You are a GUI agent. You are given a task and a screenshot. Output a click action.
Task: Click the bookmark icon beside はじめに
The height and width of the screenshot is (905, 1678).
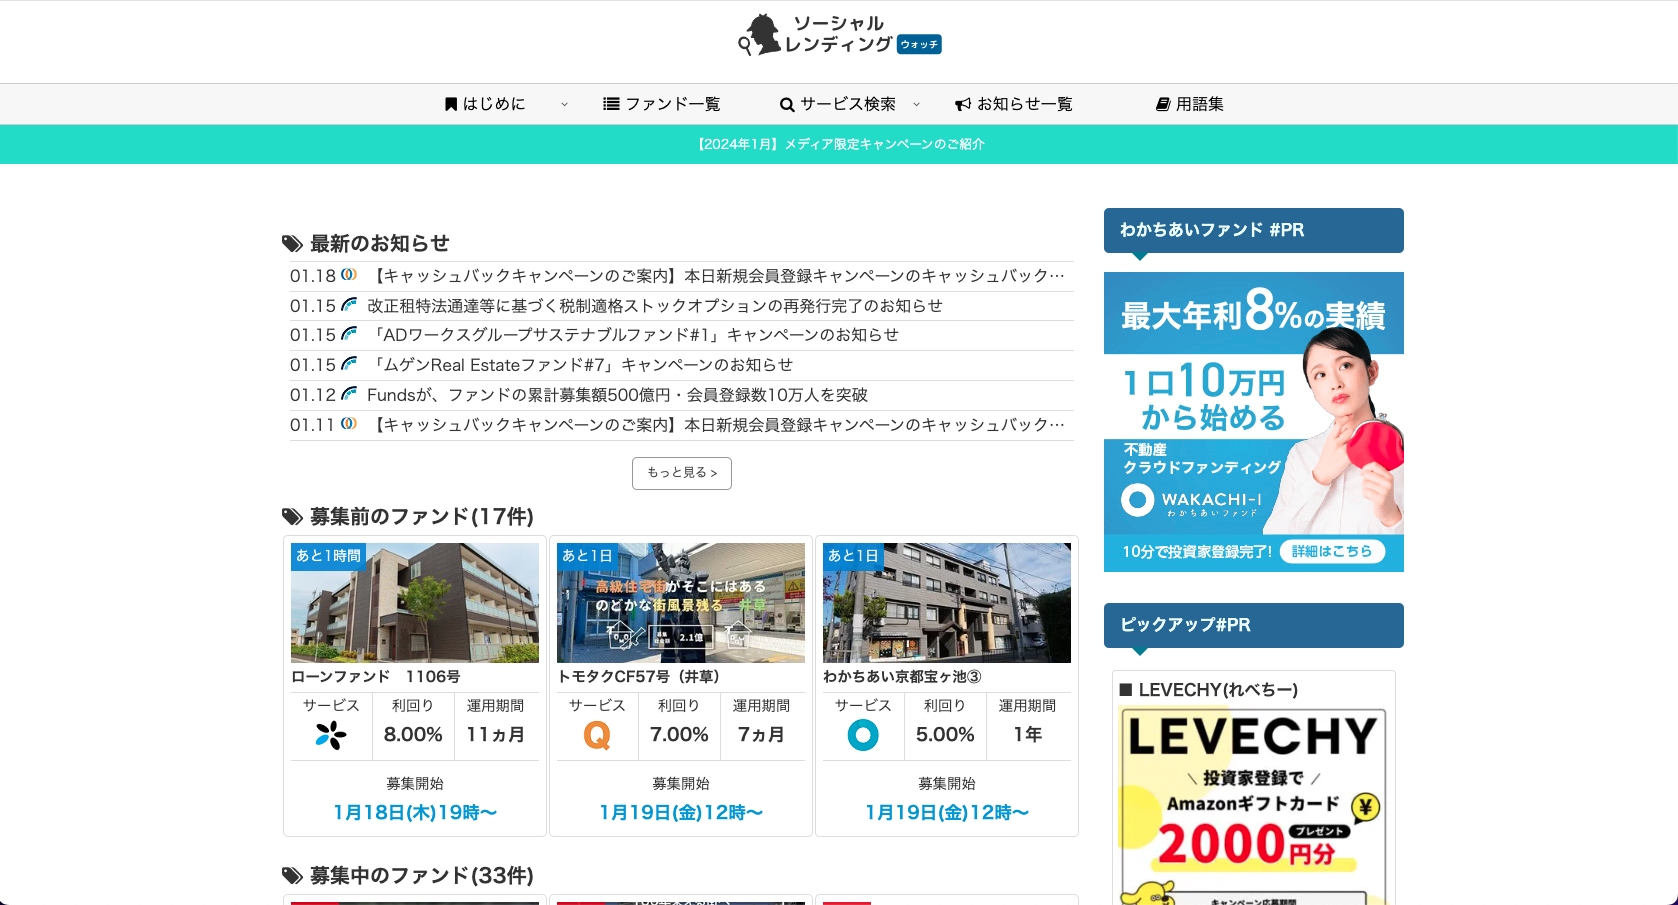pyautogui.click(x=451, y=104)
